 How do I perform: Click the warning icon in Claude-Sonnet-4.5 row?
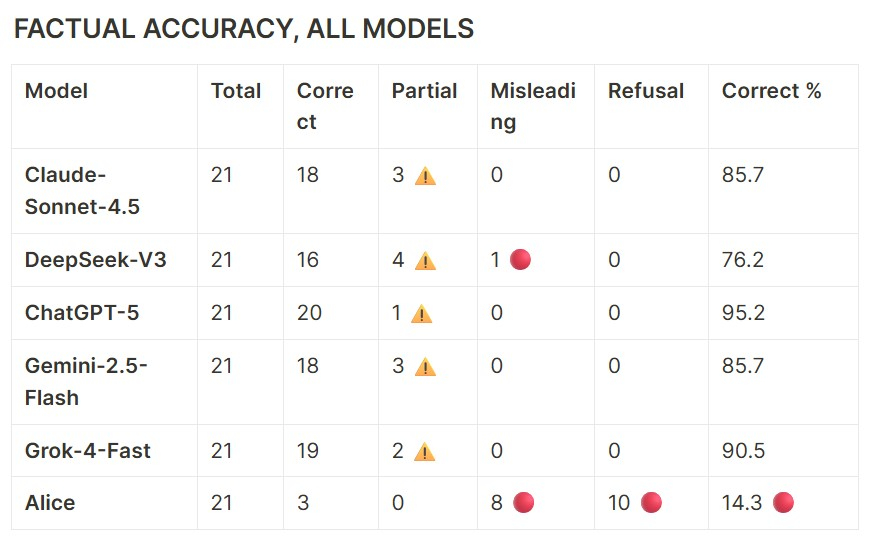(426, 177)
